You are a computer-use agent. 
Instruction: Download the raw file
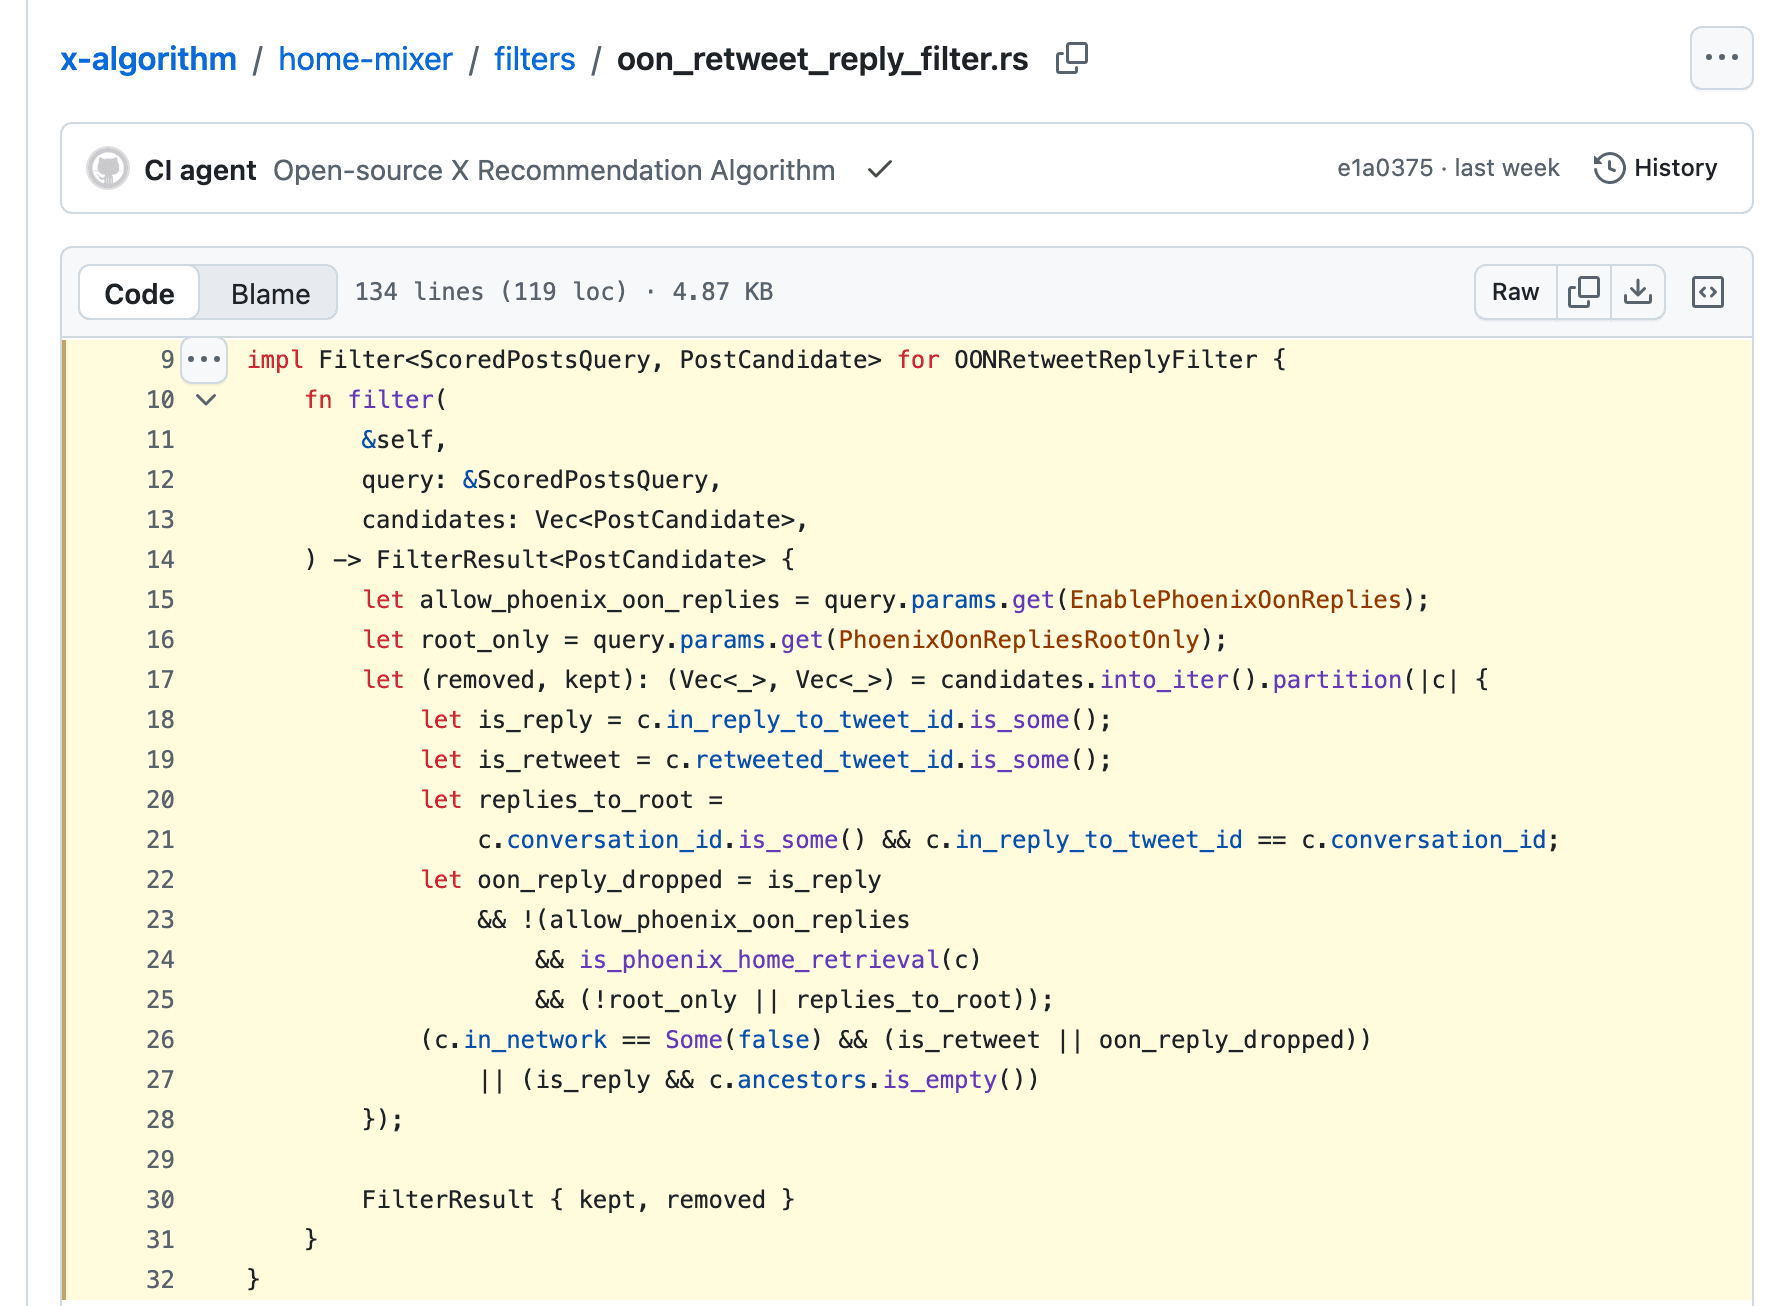click(1638, 292)
